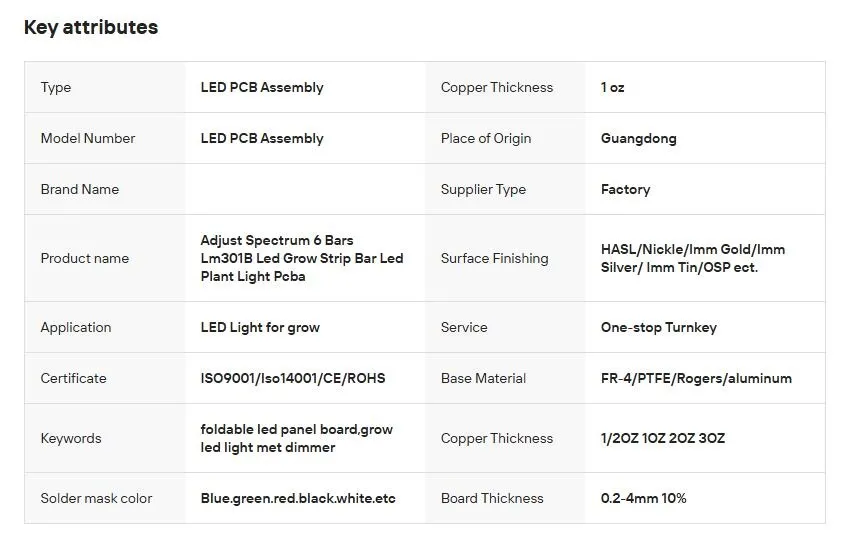Viewport: 849px width, 540px height.
Task: Select the Place of Origin label
Action: [486, 139]
